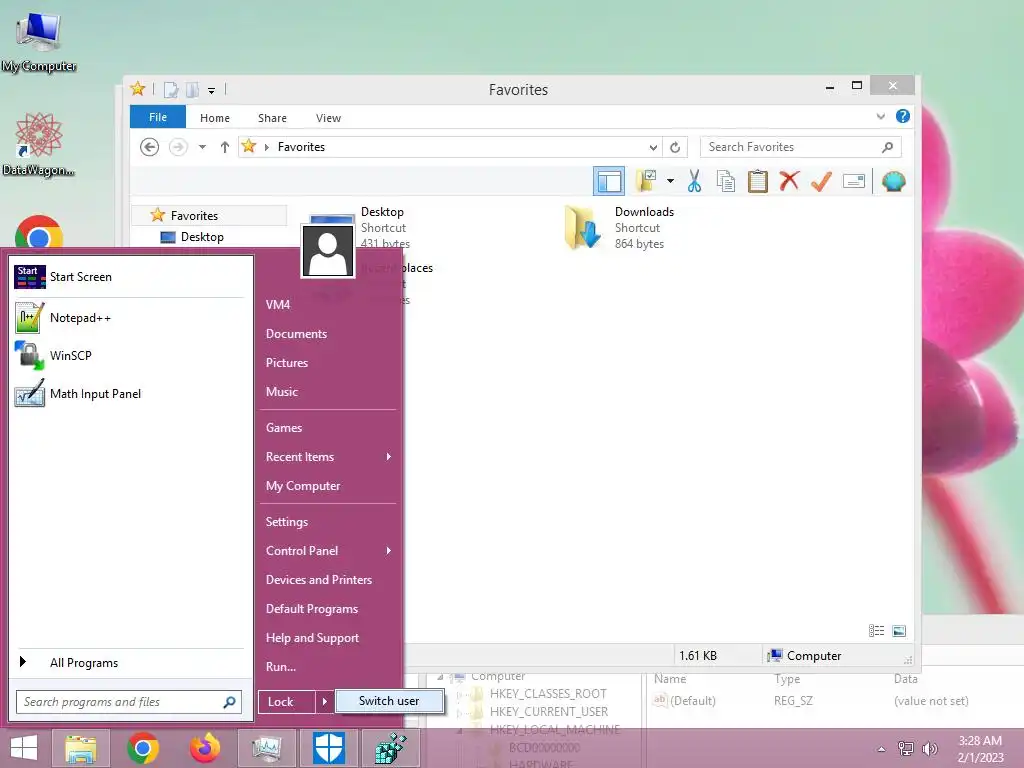Switch to large icons view in status bar

coord(899,630)
